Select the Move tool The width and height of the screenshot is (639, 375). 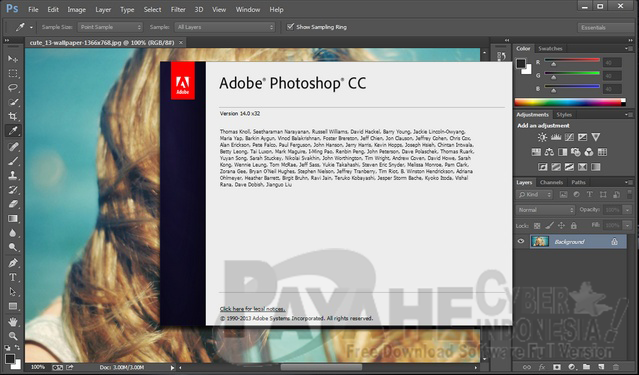tap(13, 59)
